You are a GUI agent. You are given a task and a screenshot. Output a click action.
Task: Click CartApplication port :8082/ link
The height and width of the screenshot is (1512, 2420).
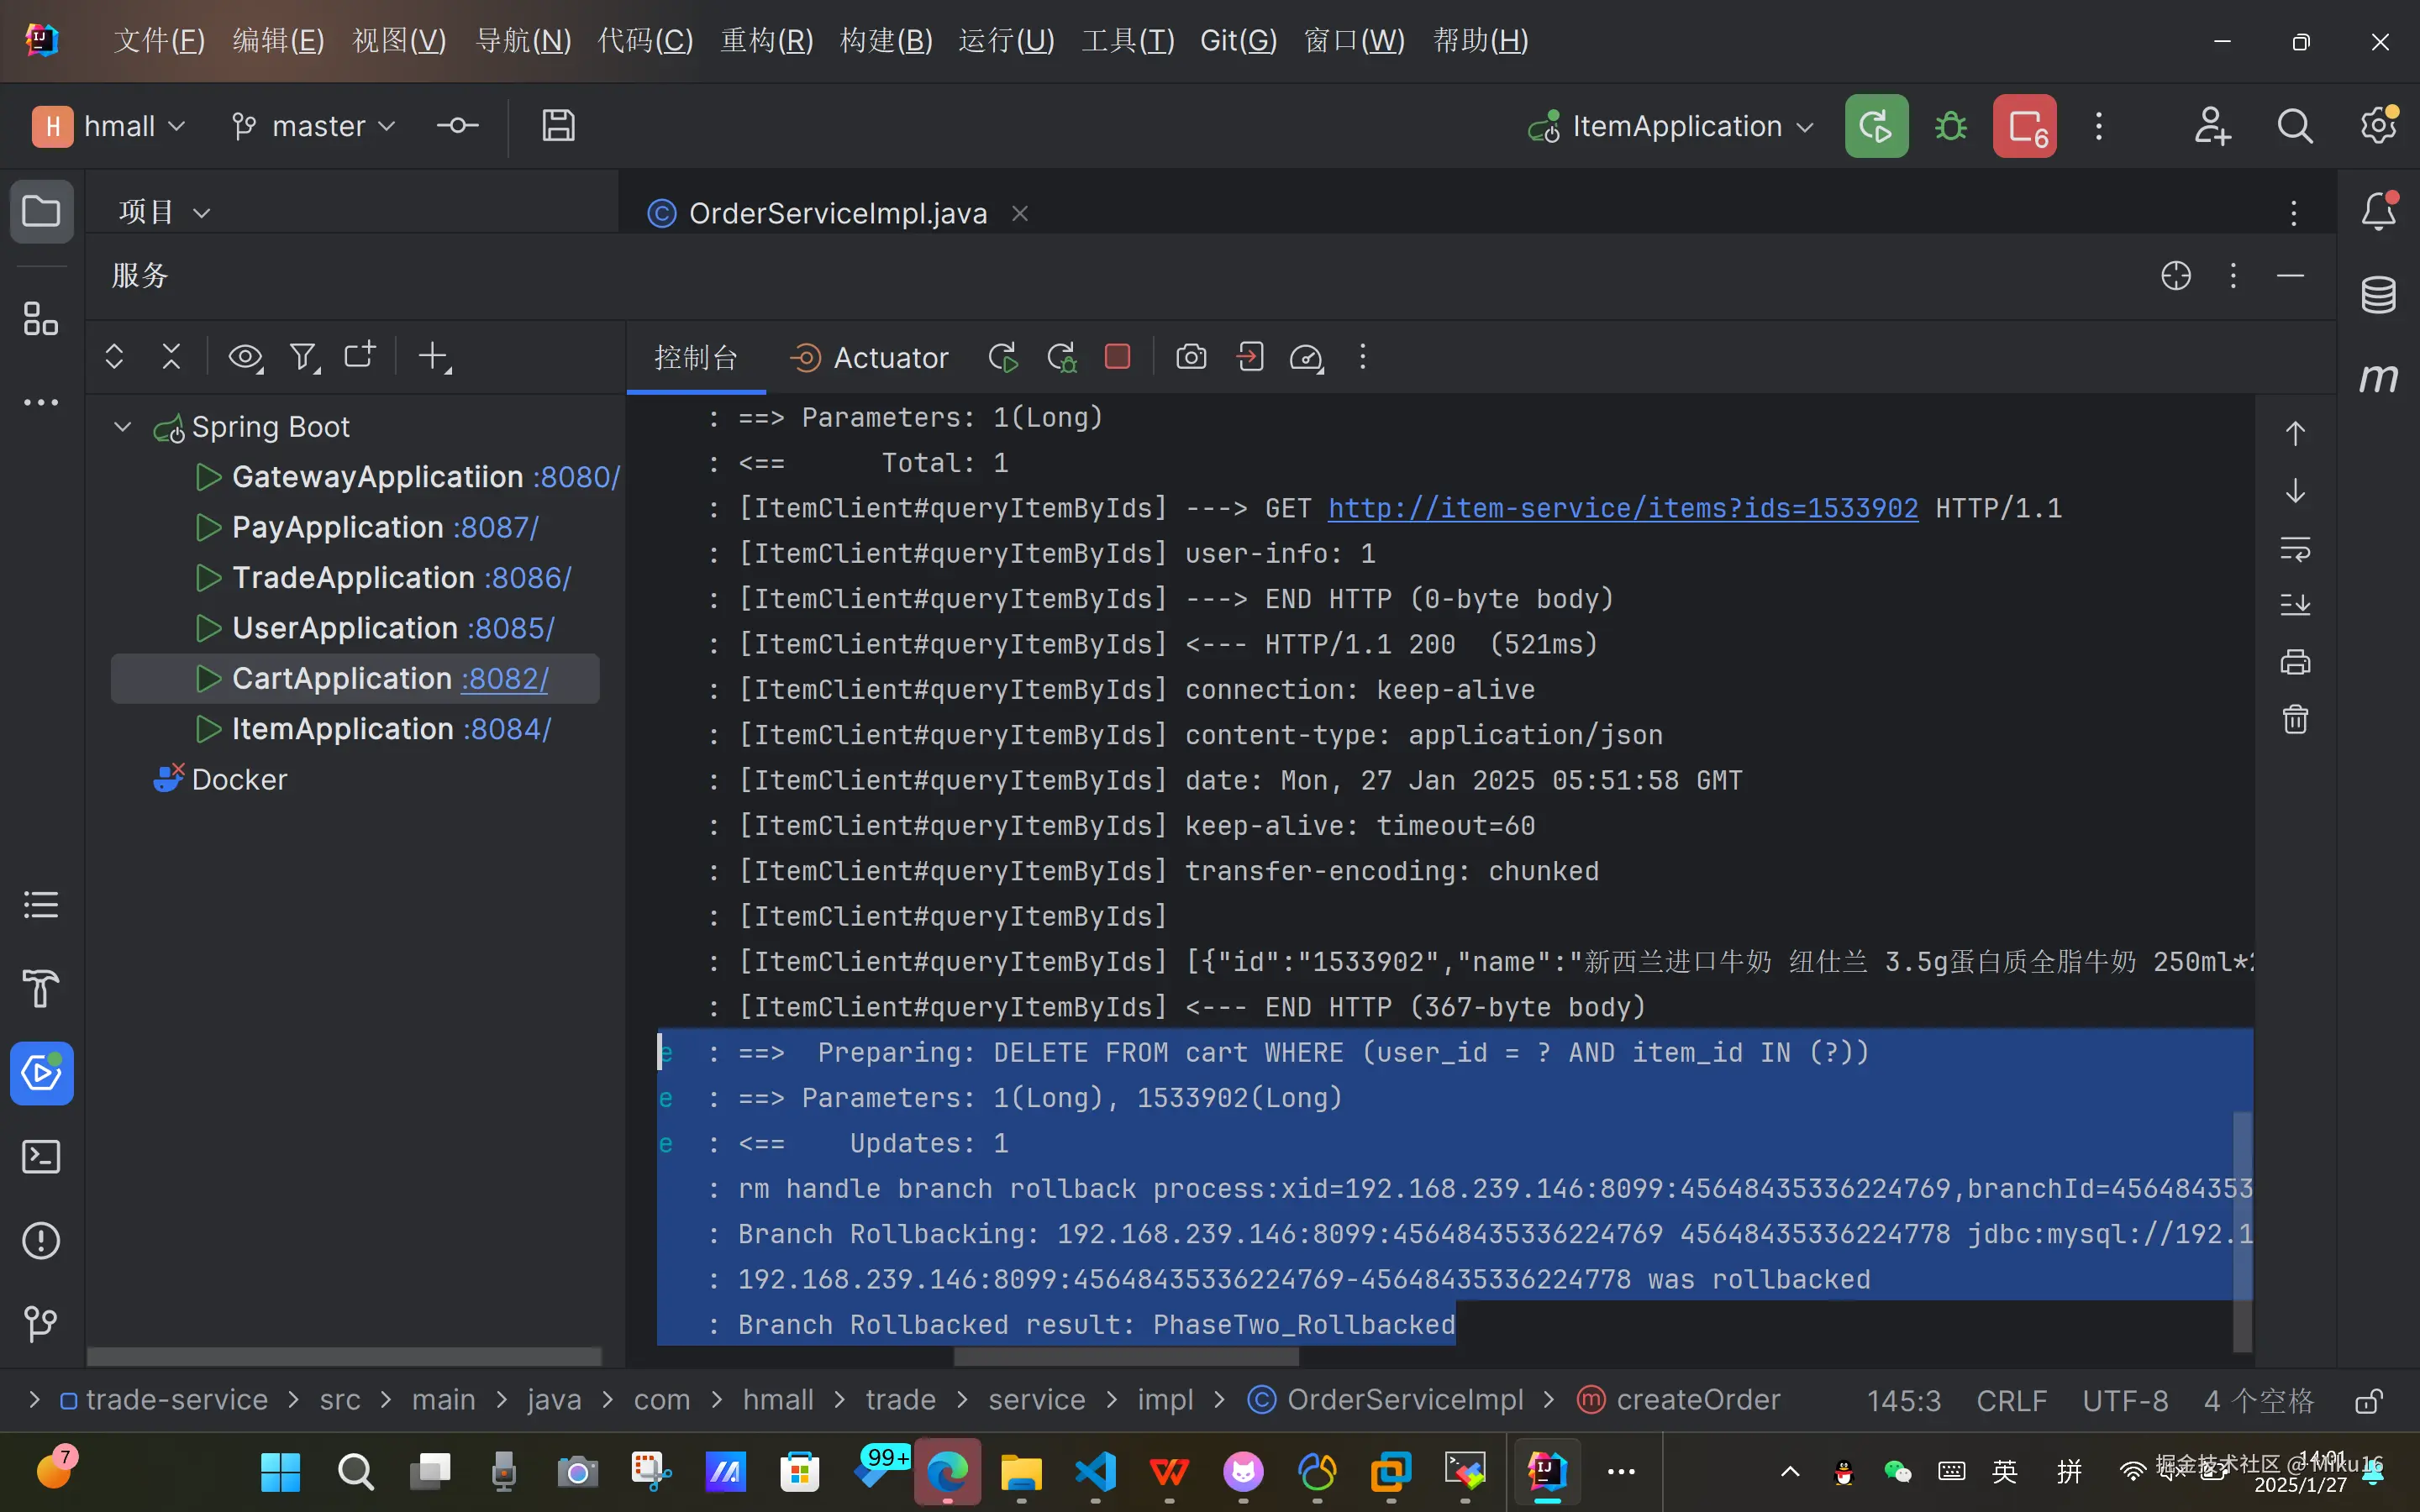[x=505, y=679]
